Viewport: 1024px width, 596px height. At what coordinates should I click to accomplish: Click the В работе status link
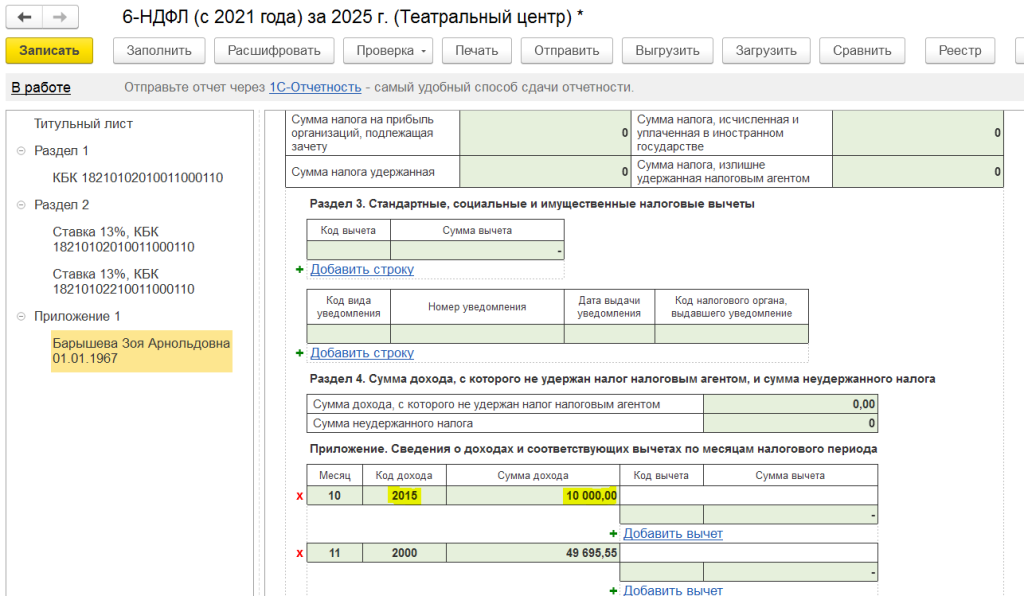point(41,88)
